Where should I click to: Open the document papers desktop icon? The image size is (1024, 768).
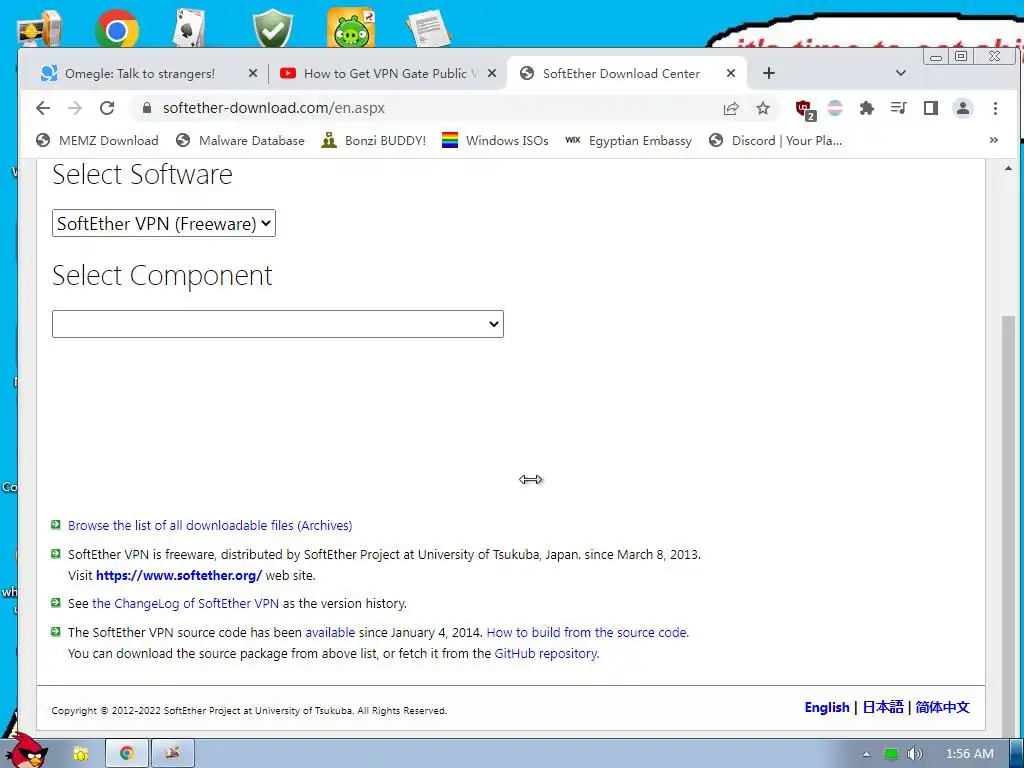428,29
